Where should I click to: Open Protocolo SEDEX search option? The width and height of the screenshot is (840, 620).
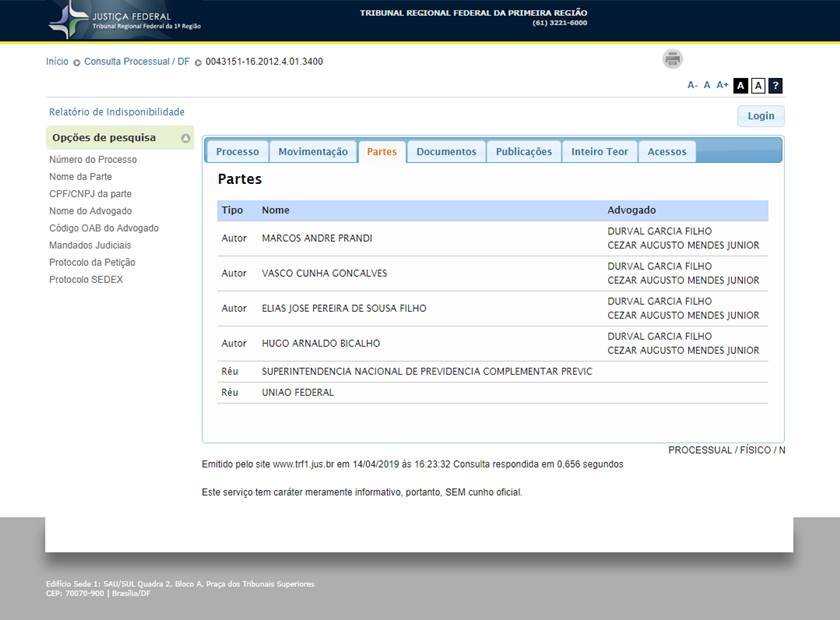pos(86,280)
